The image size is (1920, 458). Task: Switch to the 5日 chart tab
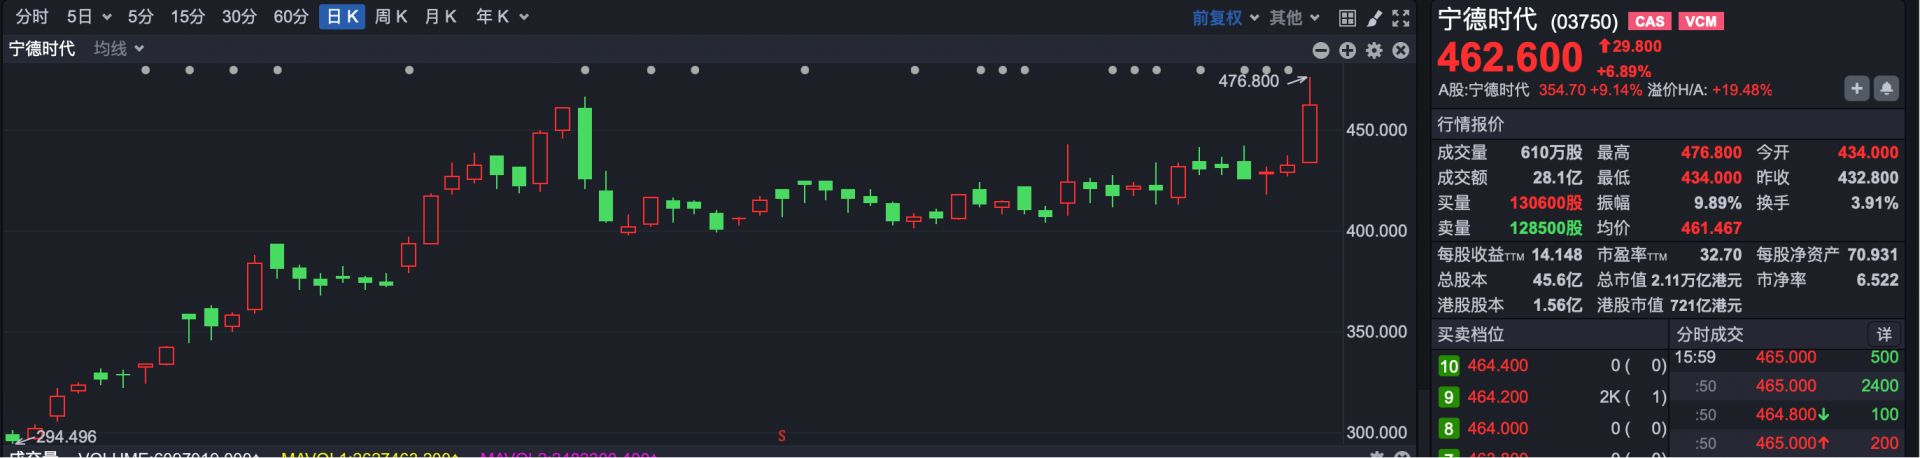[x=79, y=17]
